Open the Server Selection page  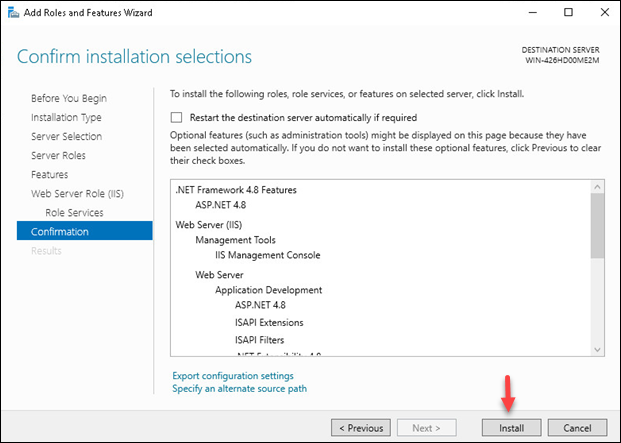(x=66, y=136)
